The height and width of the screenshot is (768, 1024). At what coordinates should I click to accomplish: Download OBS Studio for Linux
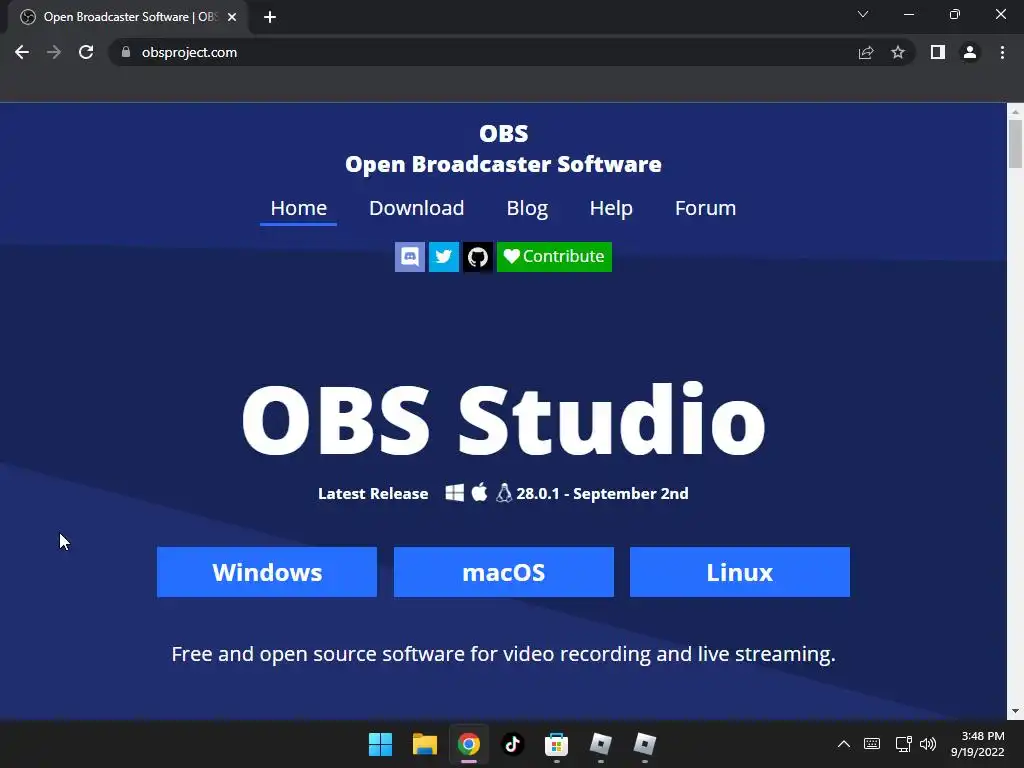740,572
